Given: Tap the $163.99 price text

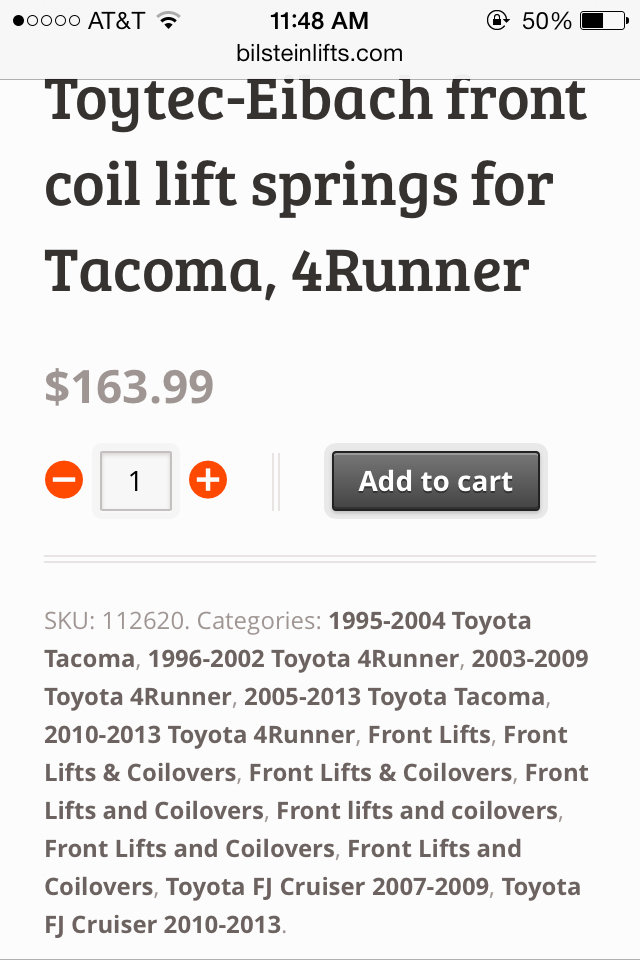Looking at the screenshot, I should point(129,386).
